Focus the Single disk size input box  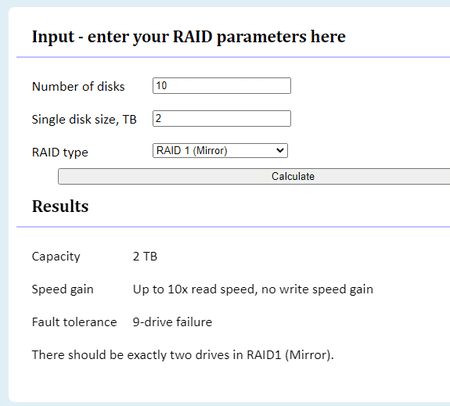click(x=222, y=118)
